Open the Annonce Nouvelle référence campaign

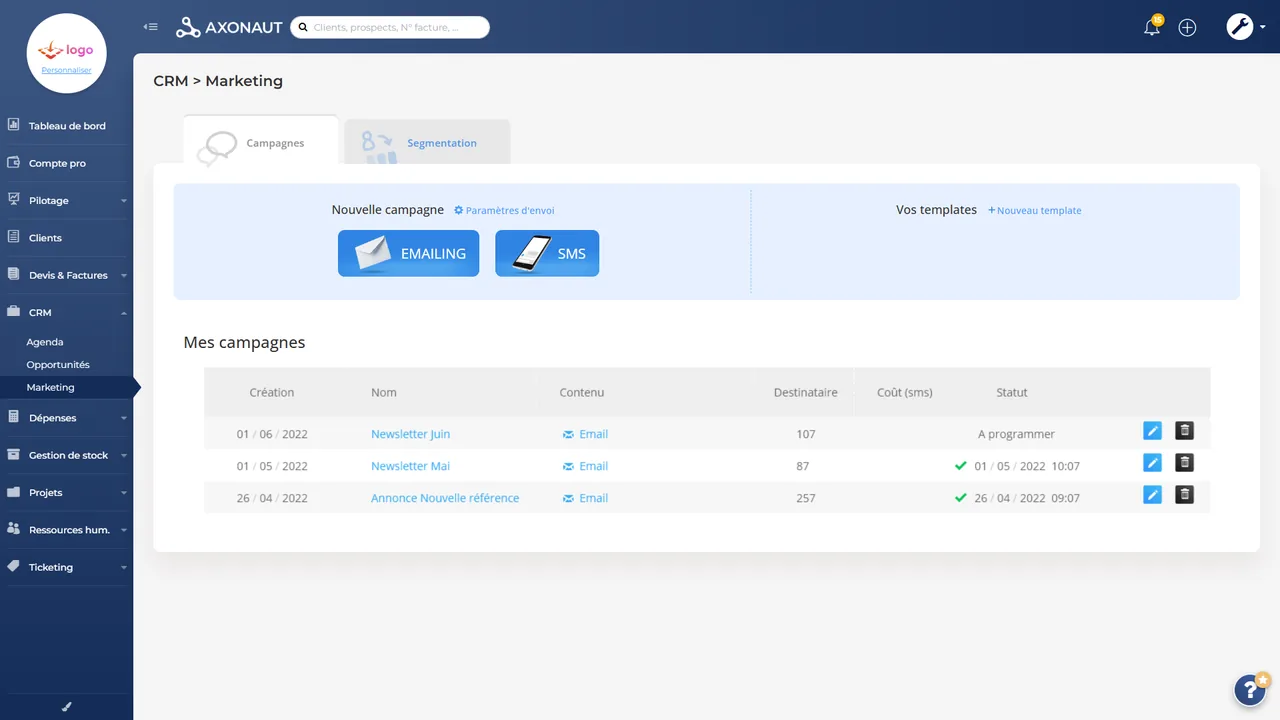coord(445,498)
